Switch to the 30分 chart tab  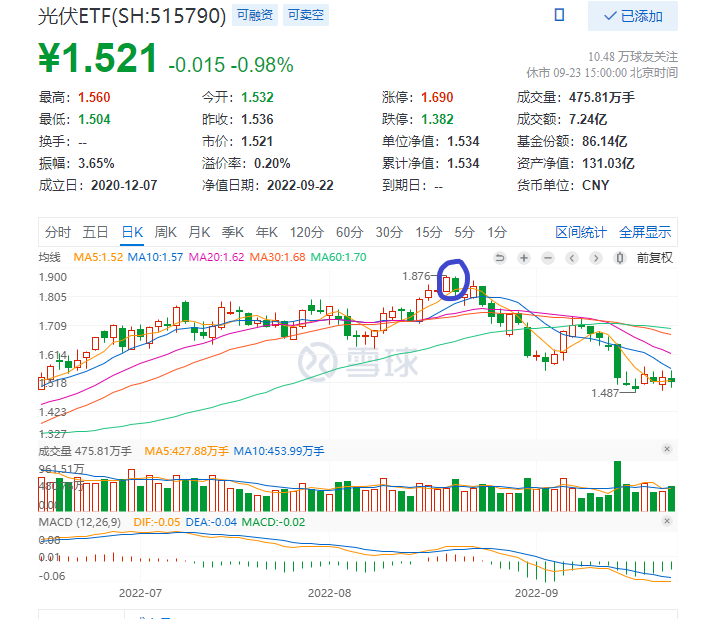pyautogui.click(x=389, y=232)
